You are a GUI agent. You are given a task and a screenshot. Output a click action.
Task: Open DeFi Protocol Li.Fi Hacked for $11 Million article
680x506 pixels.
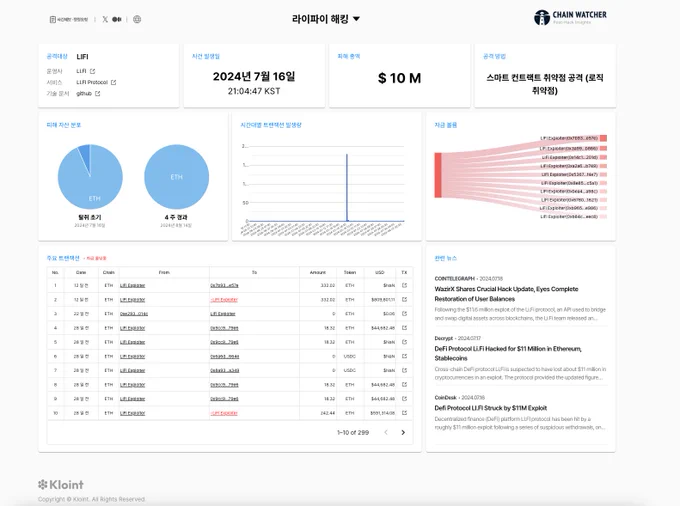[508, 353]
